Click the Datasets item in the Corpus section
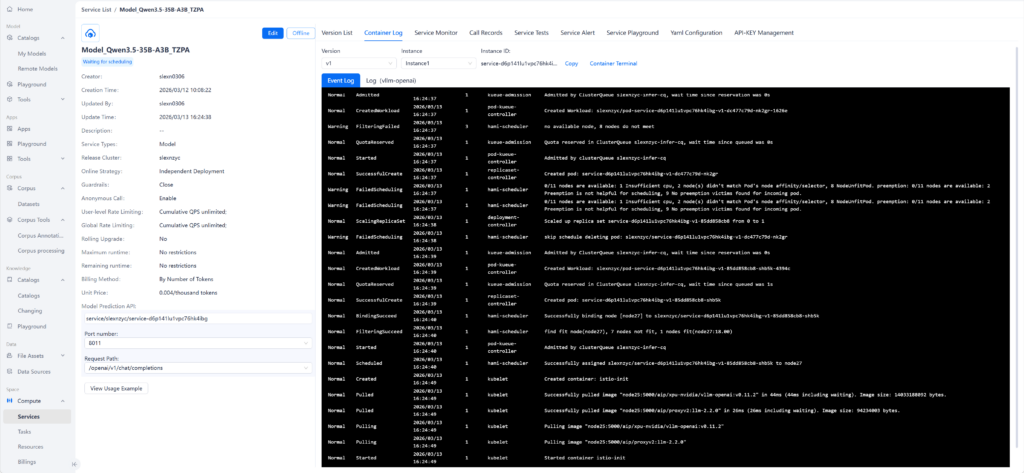The image size is (1024, 473). click(x=29, y=204)
